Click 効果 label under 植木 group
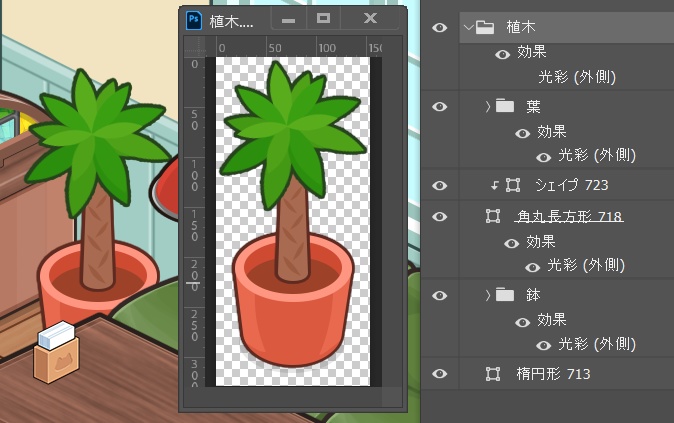 [532, 52]
